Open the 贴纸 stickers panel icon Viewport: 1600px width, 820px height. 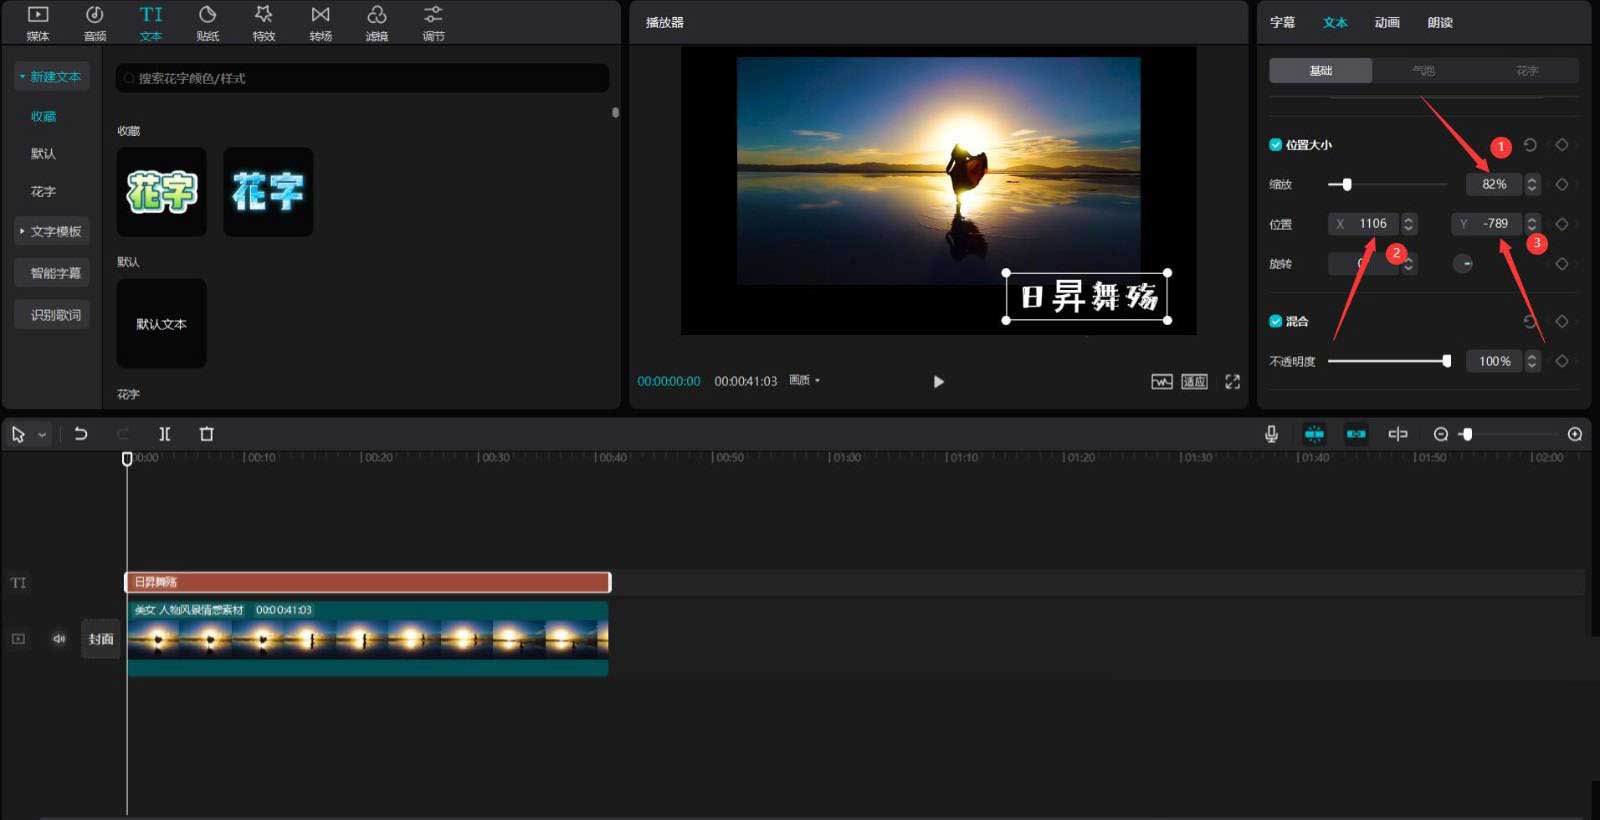pyautogui.click(x=207, y=23)
